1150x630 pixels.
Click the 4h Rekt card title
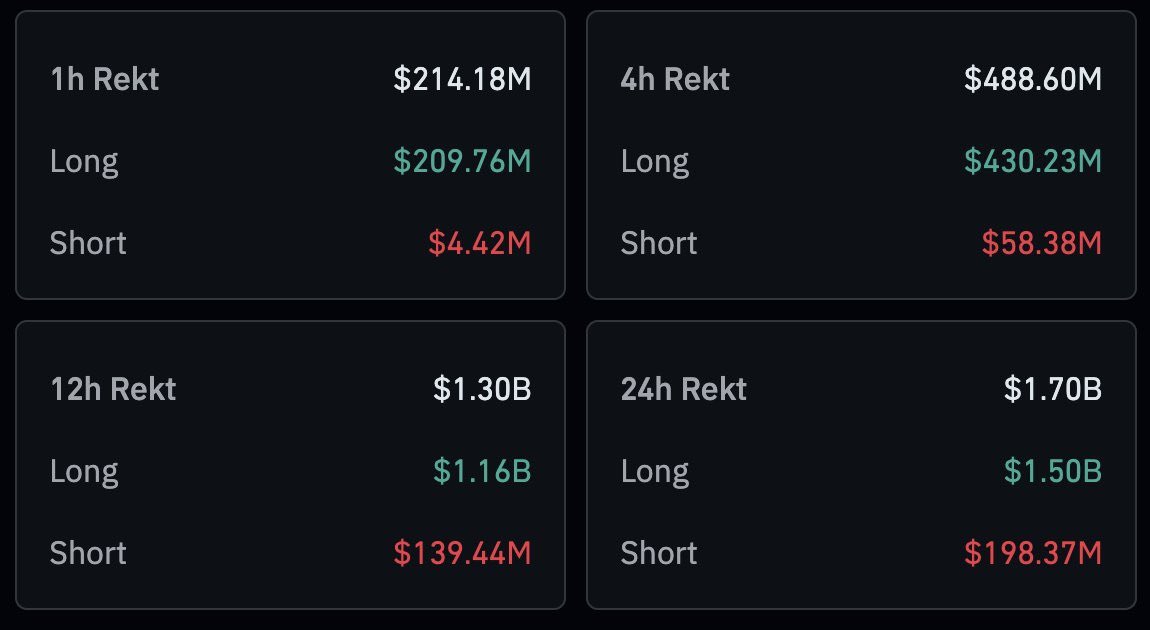tap(675, 79)
